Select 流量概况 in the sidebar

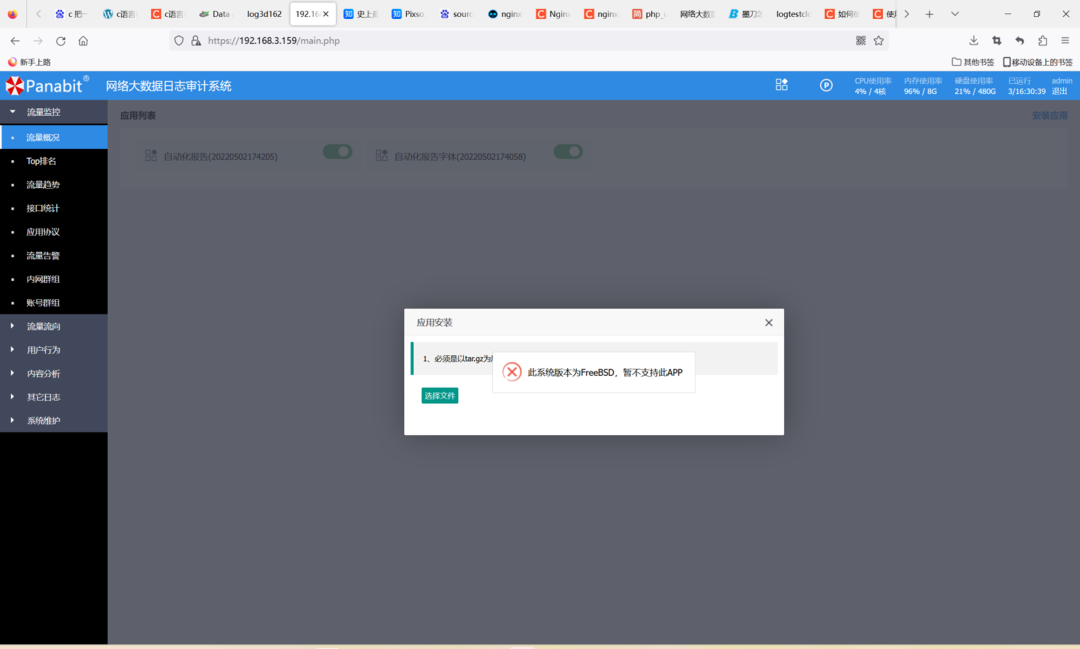pyautogui.click(x=54, y=137)
